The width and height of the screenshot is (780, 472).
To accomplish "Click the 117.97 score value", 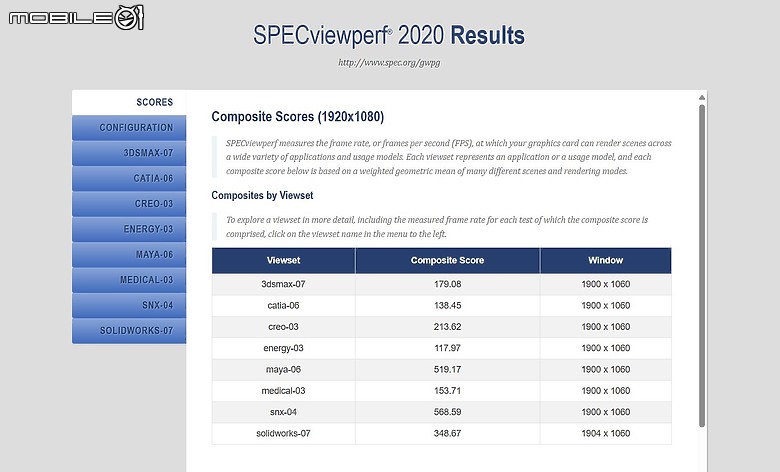I will 448,348.
